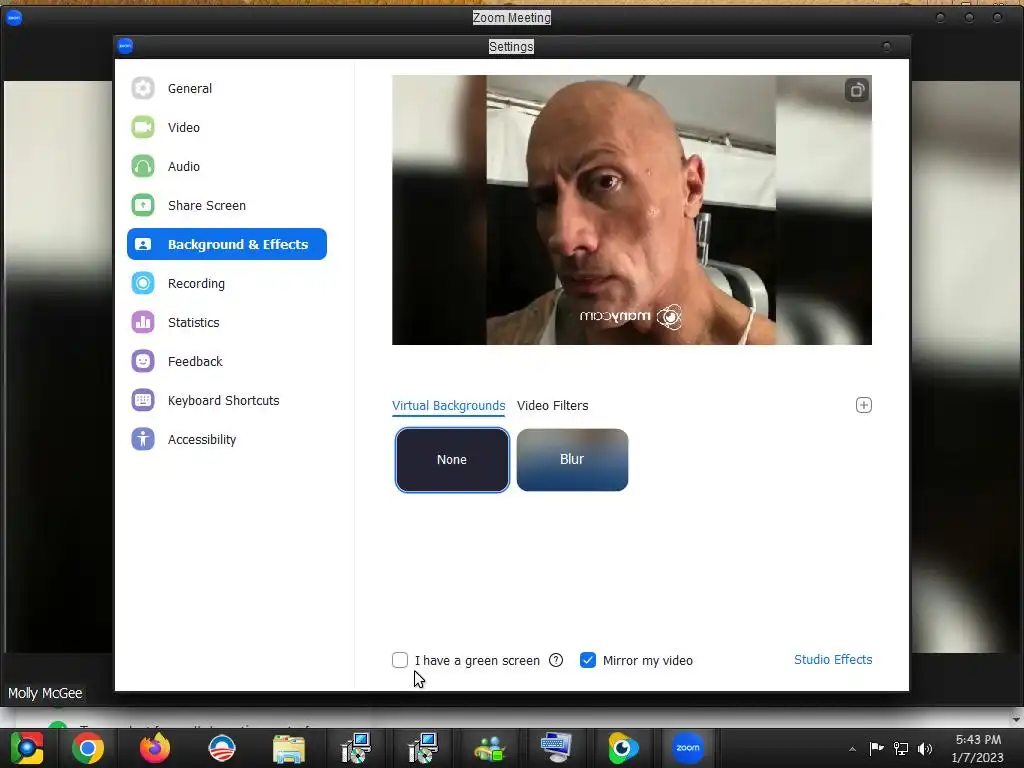Switch to Video Filters tab
Image resolution: width=1024 pixels, height=768 pixels.
pyautogui.click(x=552, y=406)
